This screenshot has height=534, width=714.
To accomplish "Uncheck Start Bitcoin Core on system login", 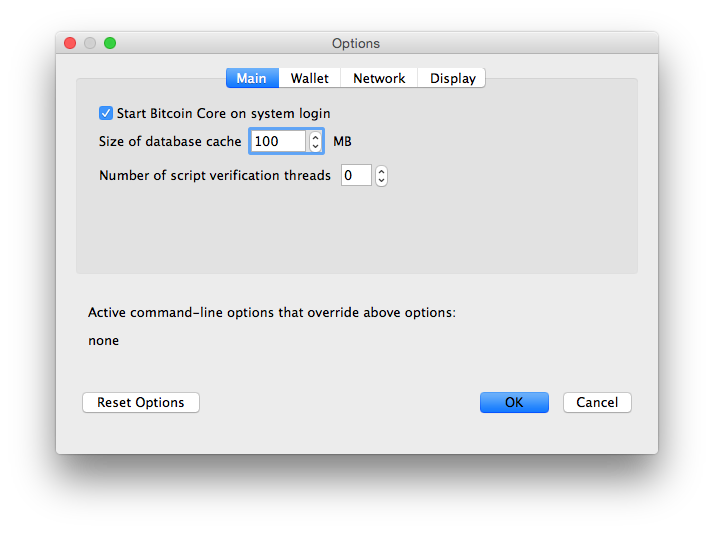I will click(x=106, y=113).
